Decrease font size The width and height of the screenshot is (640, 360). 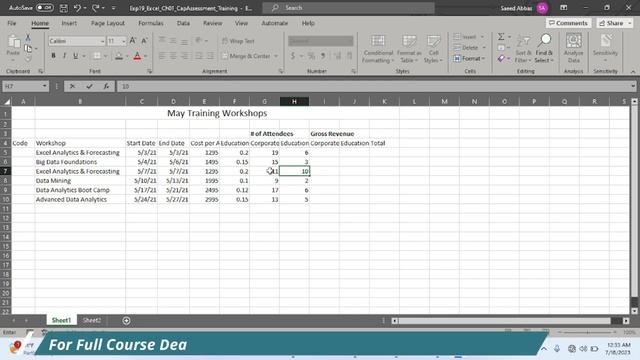click(x=144, y=41)
